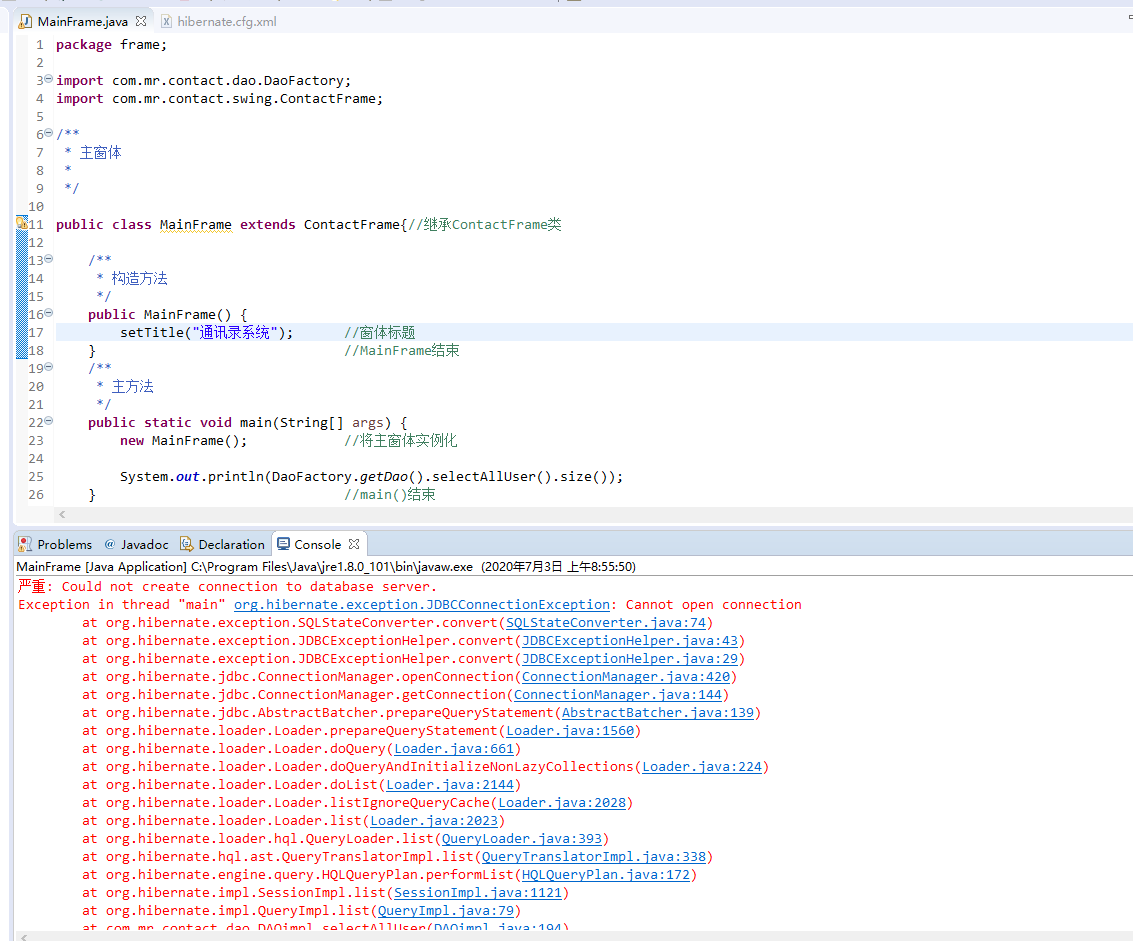Collapse the import block at line 3
The height and width of the screenshot is (941, 1133).
pos(48,78)
